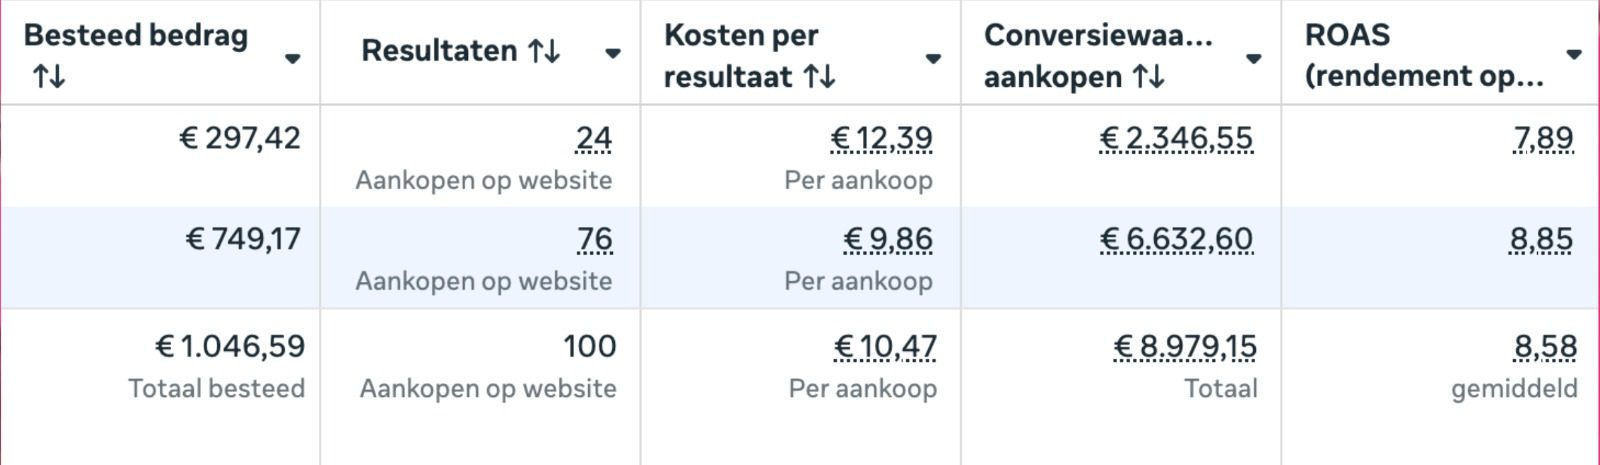Click sort arrows next to Resultaten
The image size is (1600, 465).
point(544,51)
